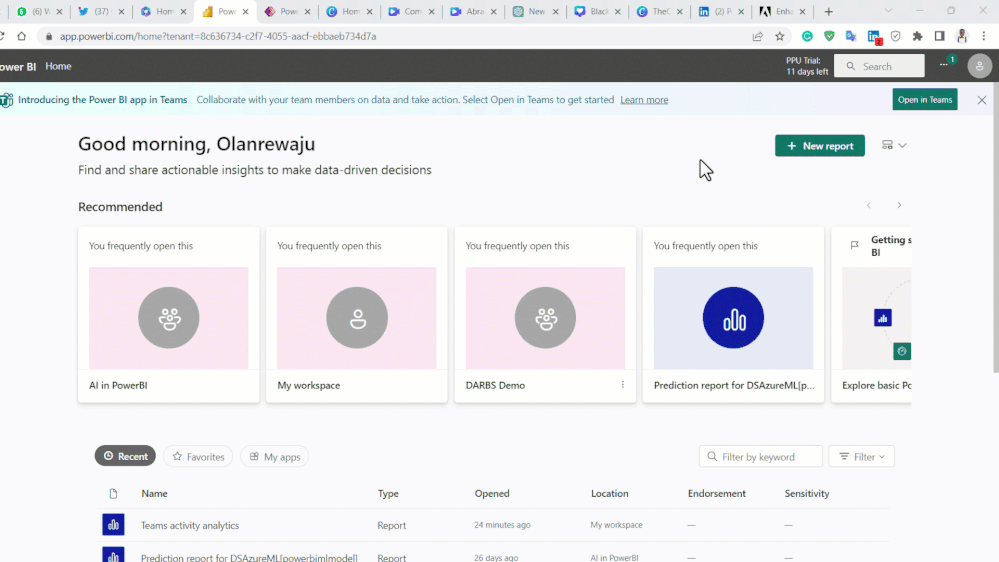Image resolution: width=999 pixels, height=562 pixels.
Task: Open Prediction report for DSAzureML card
Action: point(733,315)
